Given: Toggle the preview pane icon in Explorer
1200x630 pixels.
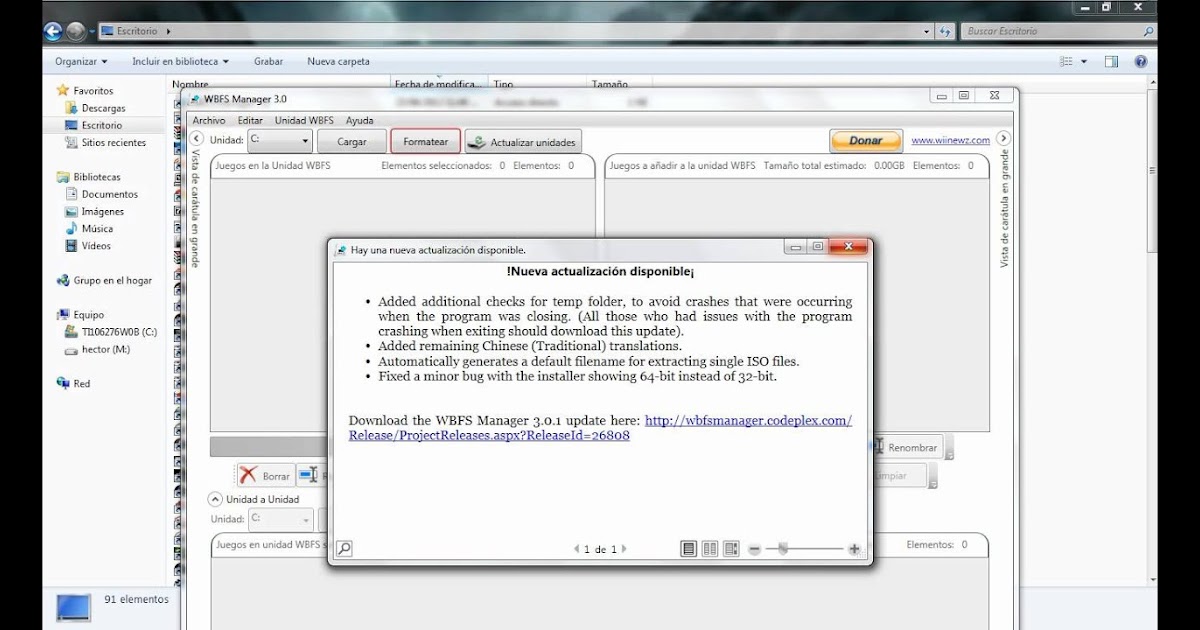Looking at the screenshot, I should [x=1111, y=62].
